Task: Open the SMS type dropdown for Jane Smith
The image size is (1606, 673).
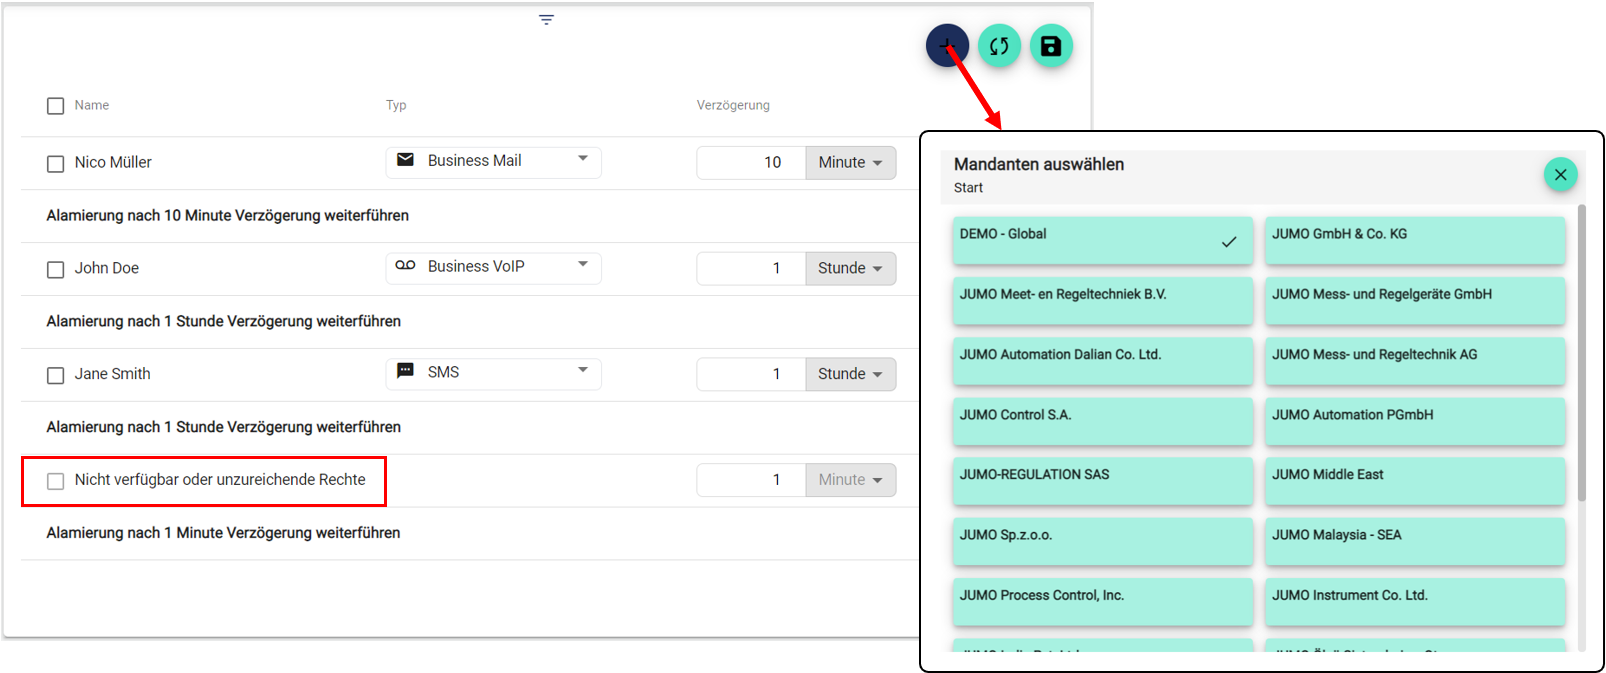Action: pos(582,371)
